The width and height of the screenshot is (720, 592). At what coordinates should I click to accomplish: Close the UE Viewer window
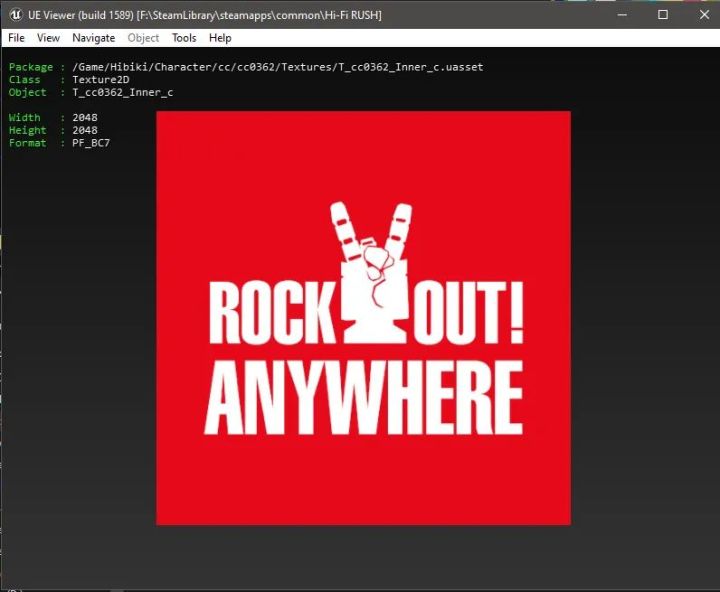[704, 15]
